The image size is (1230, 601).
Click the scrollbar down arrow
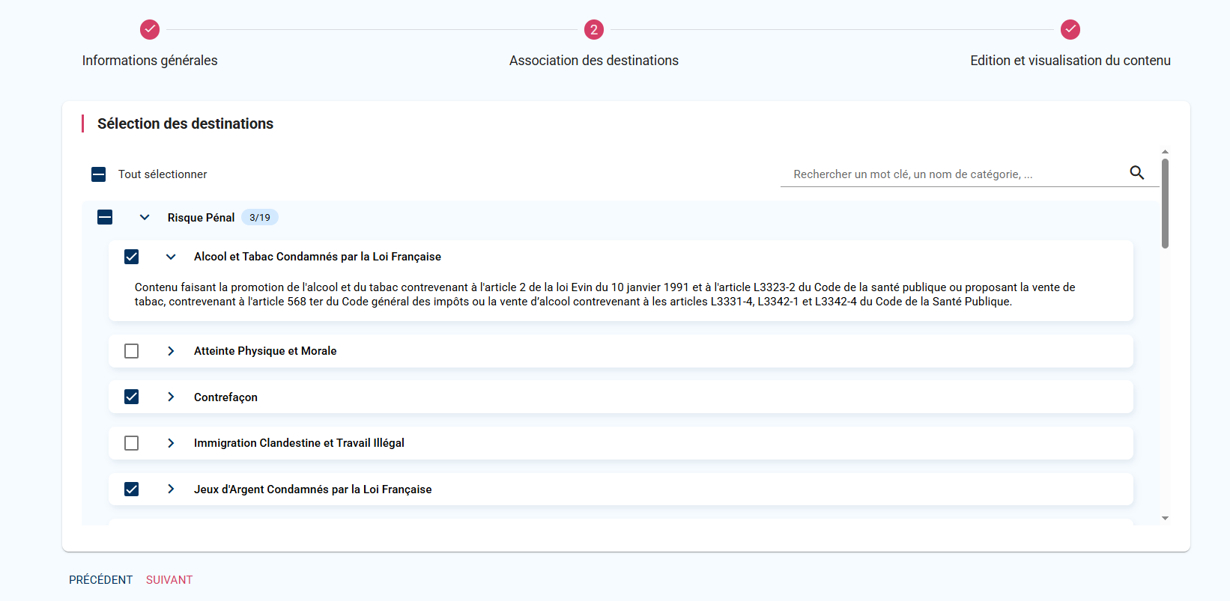[1165, 518]
